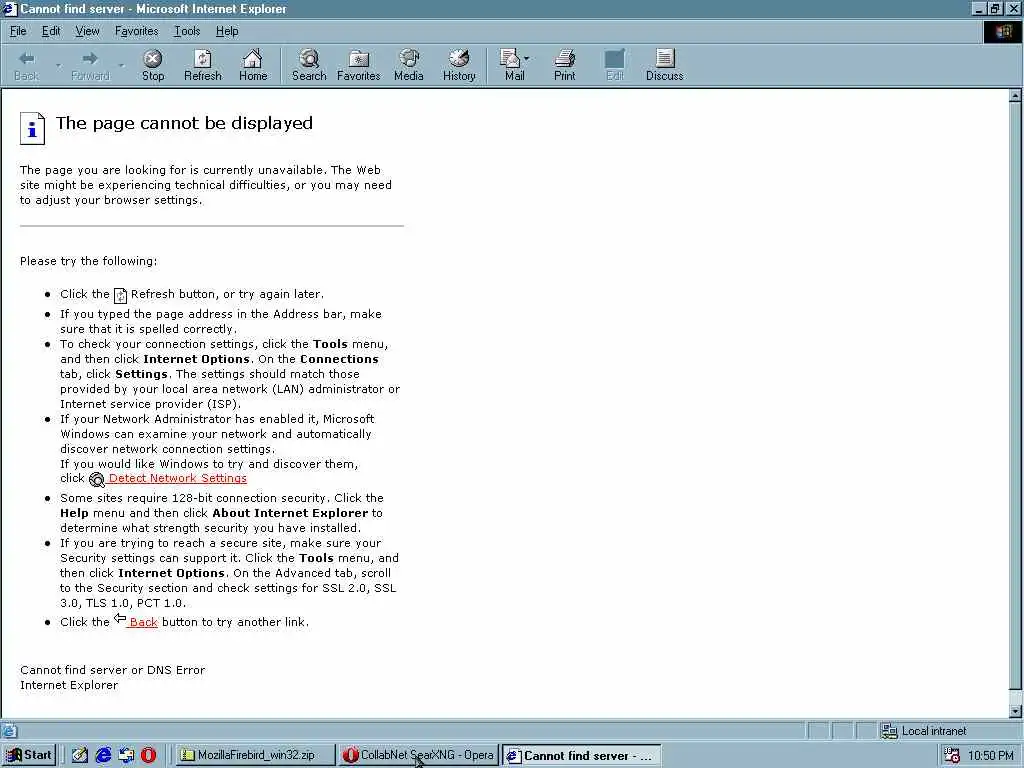The image size is (1024, 768).
Task: Expand the Forward history dropdown arrow
Action: click(x=121, y=65)
